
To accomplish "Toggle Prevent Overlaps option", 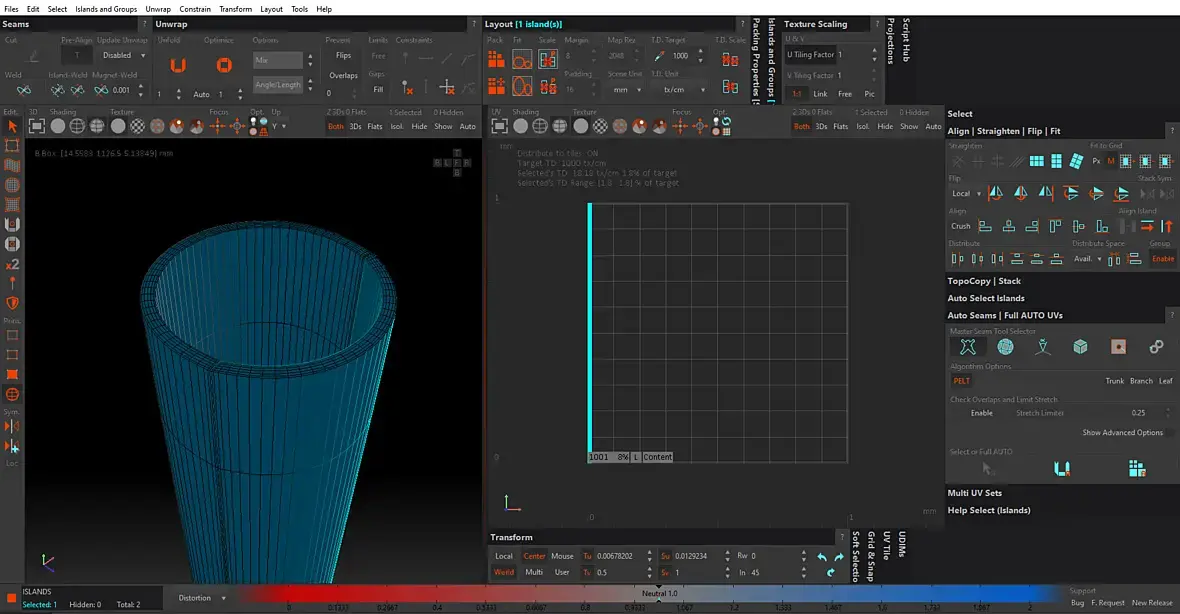I will pyautogui.click(x=343, y=75).
